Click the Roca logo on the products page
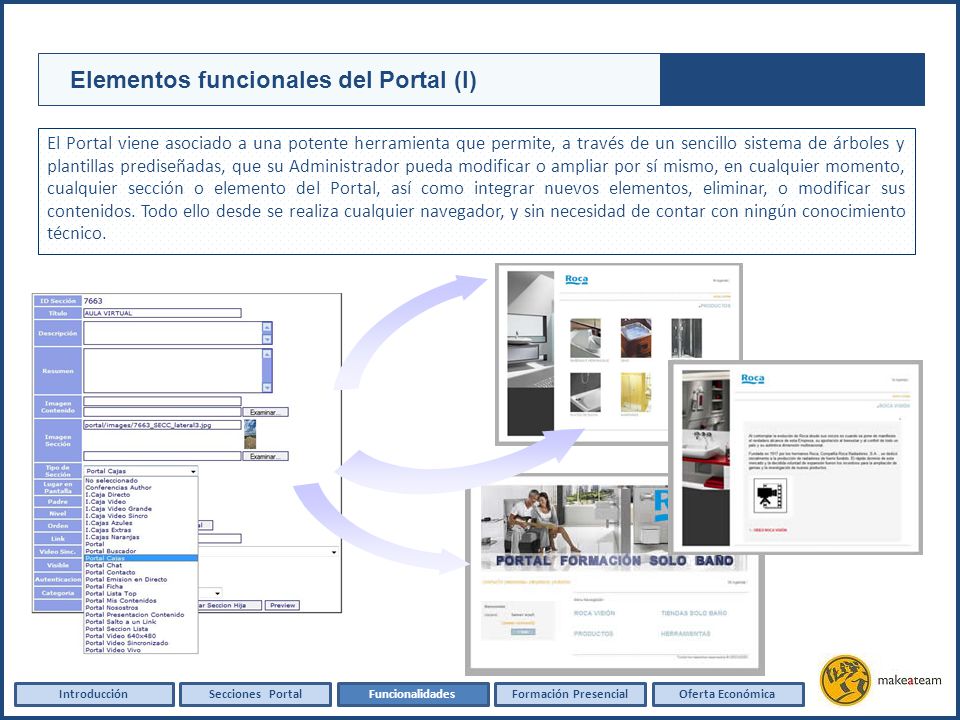 coord(576,280)
